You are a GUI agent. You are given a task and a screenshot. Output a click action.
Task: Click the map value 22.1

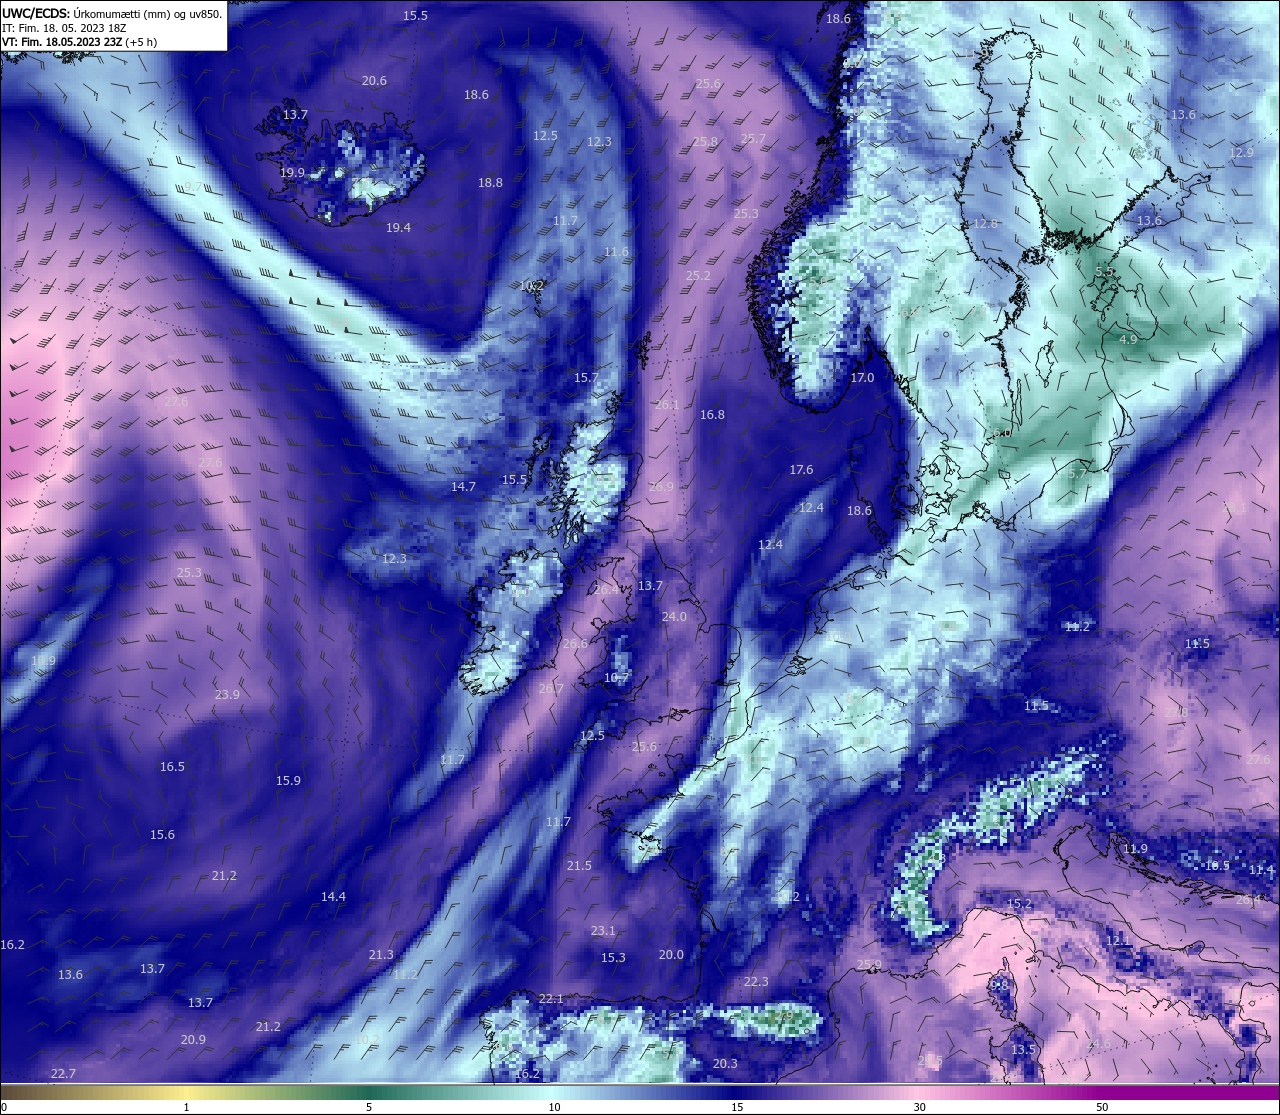(551, 999)
